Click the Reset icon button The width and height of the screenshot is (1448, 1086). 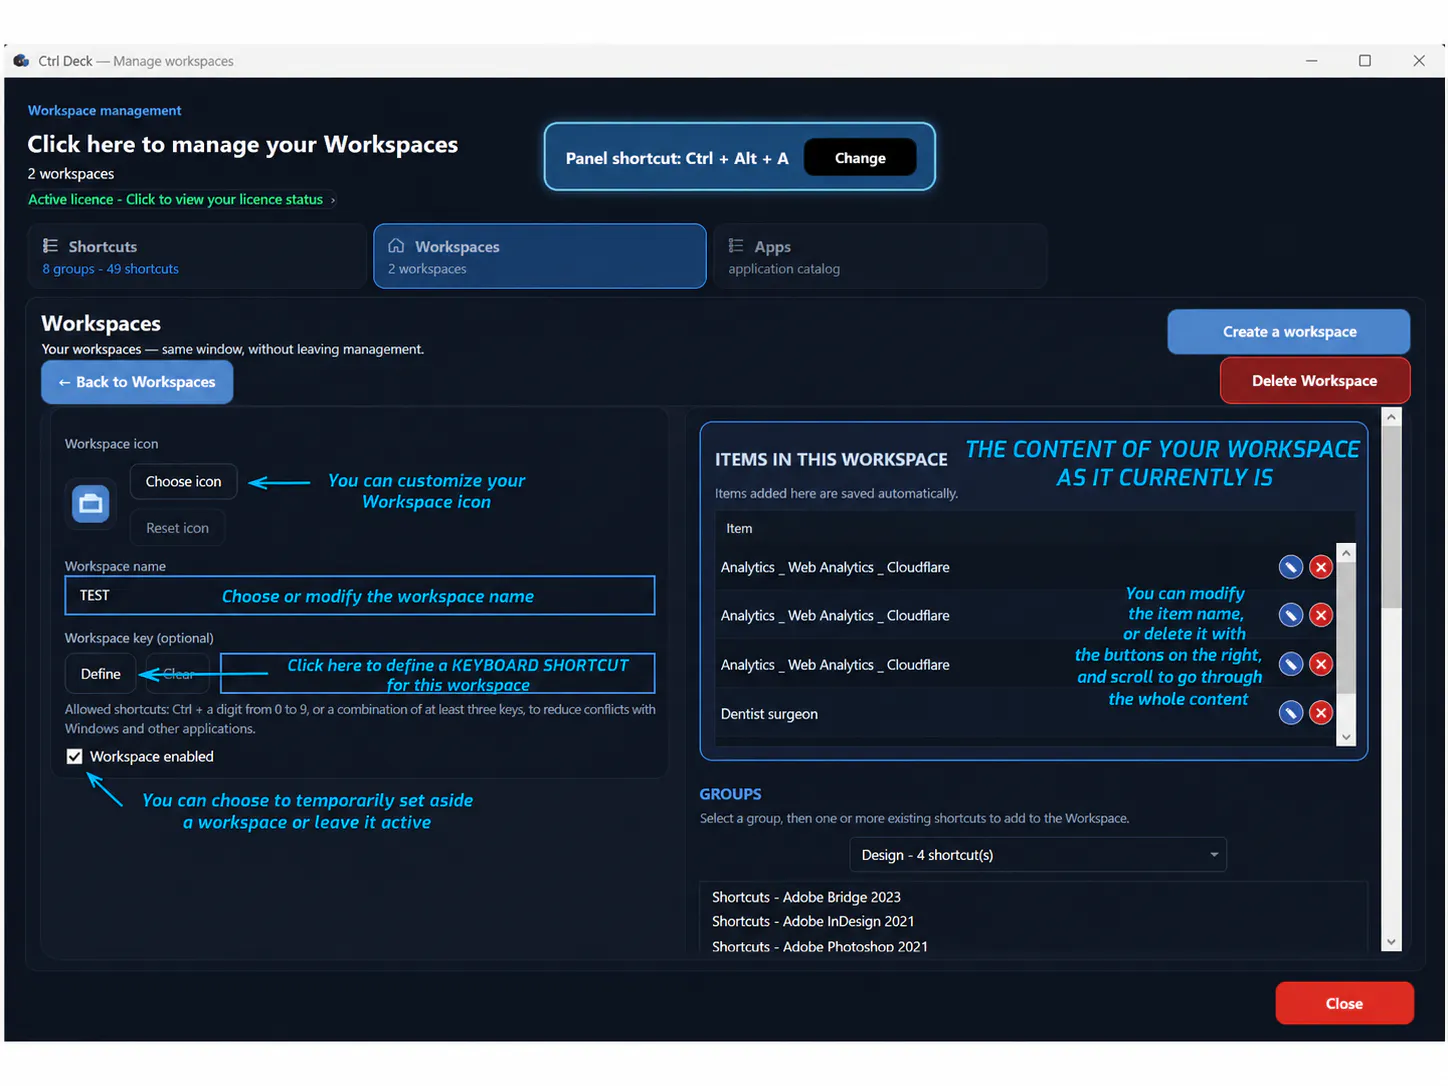pos(178,528)
